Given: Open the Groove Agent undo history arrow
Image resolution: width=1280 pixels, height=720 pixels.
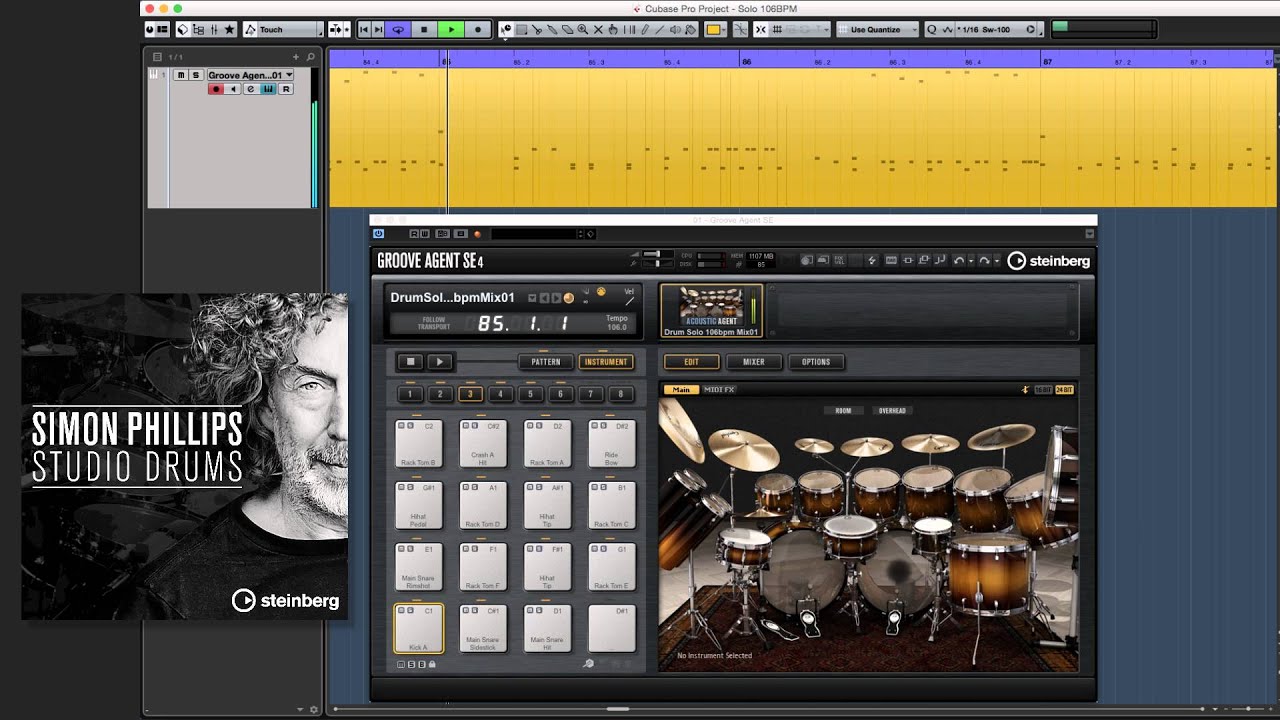Looking at the screenshot, I should click(x=971, y=261).
